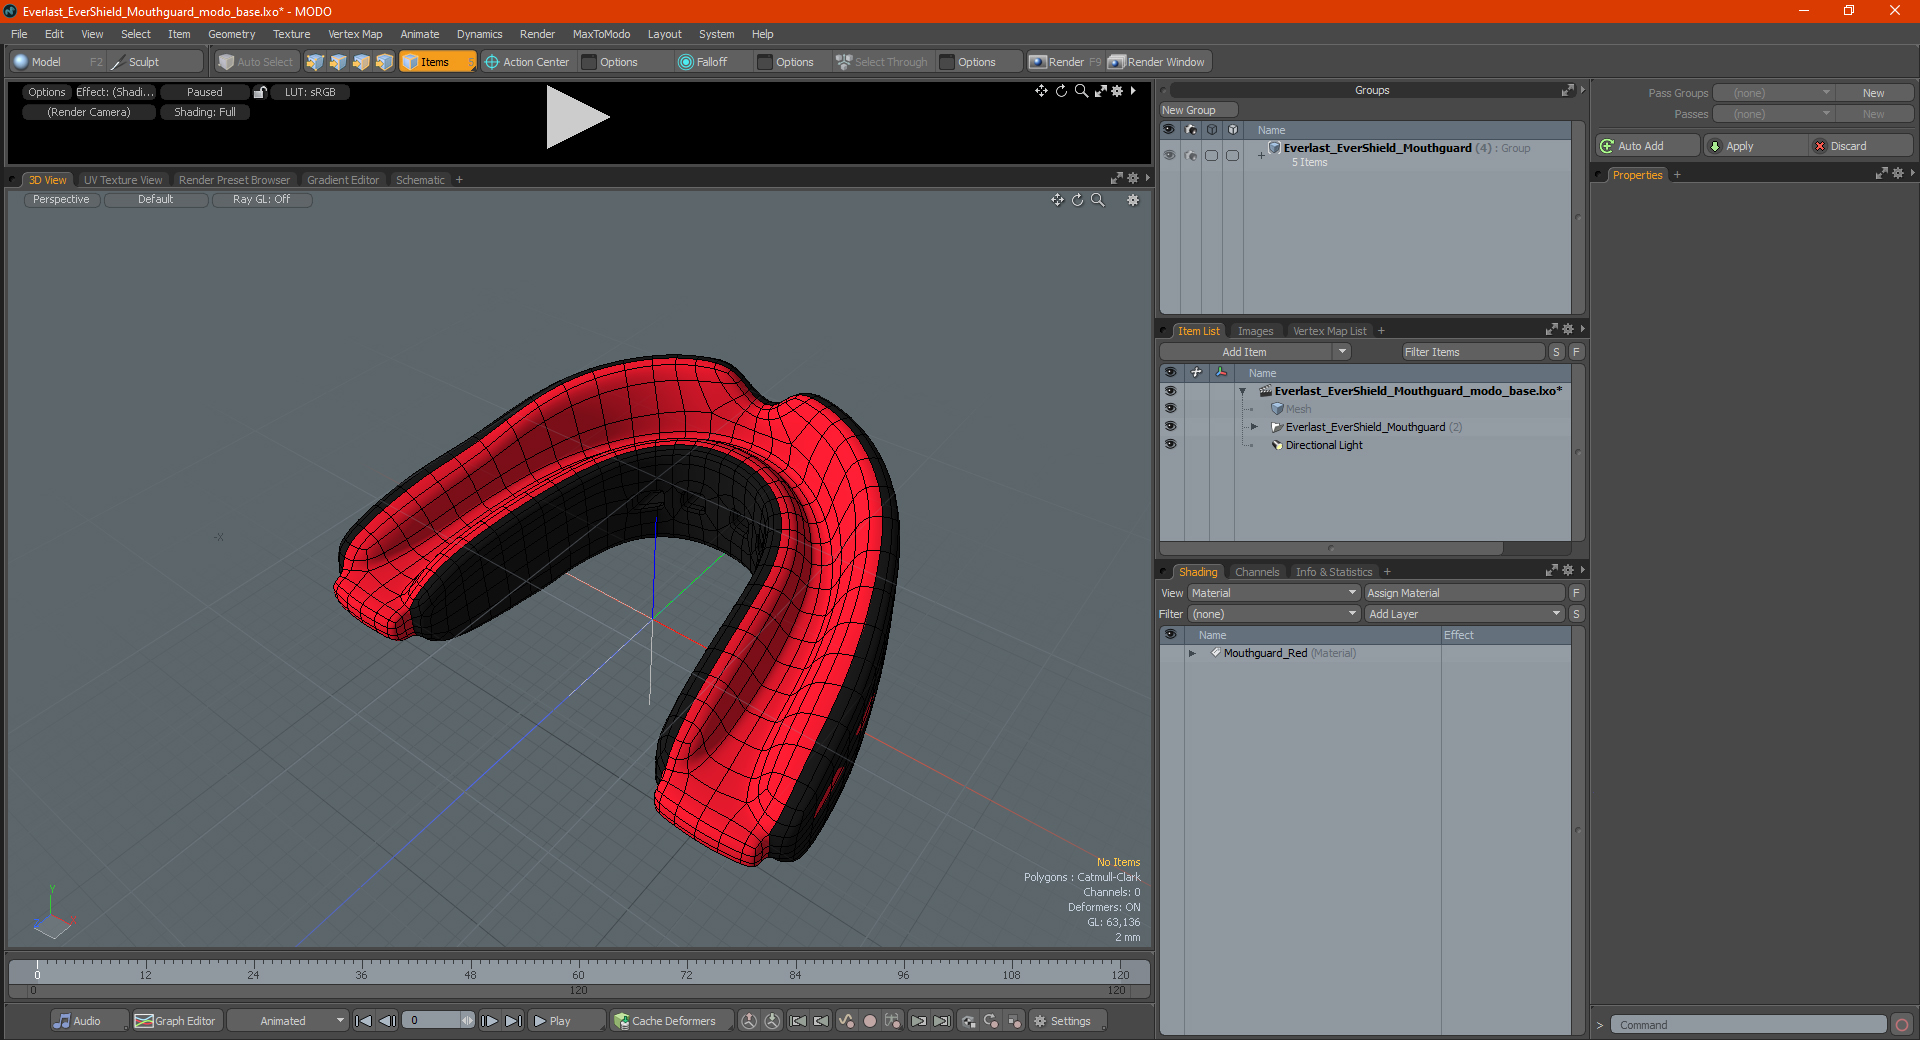Switch to UV Texture View tab
Image resolution: width=1920 pixels, height=1040 pixels.
tap(123, 180)
